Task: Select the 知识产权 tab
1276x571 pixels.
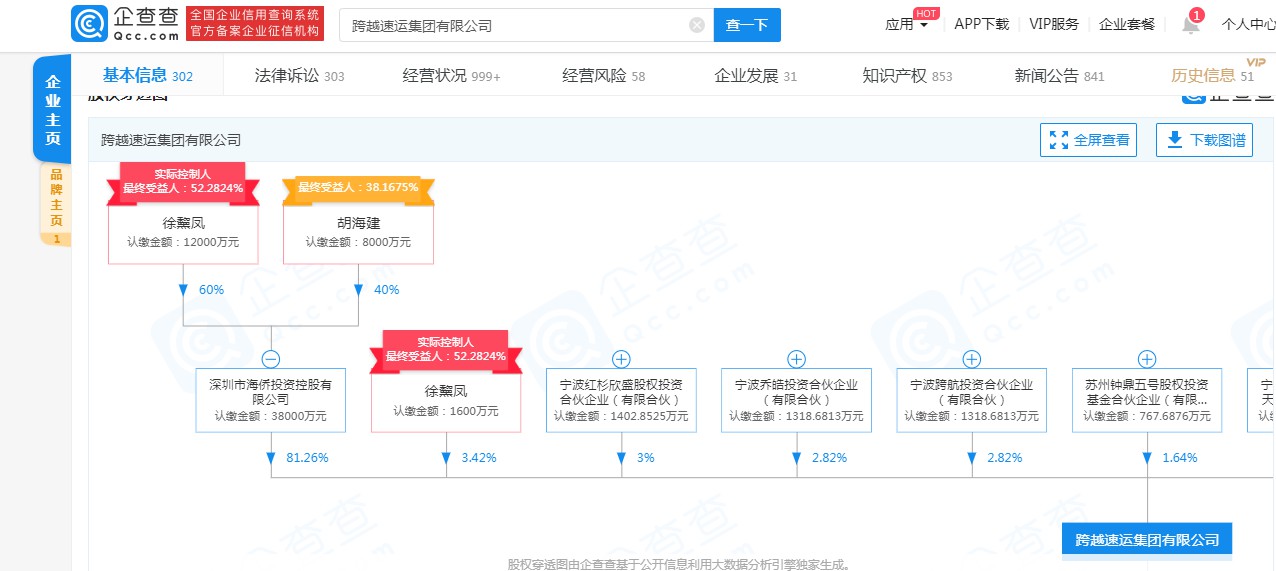Action: click(907, 76)
